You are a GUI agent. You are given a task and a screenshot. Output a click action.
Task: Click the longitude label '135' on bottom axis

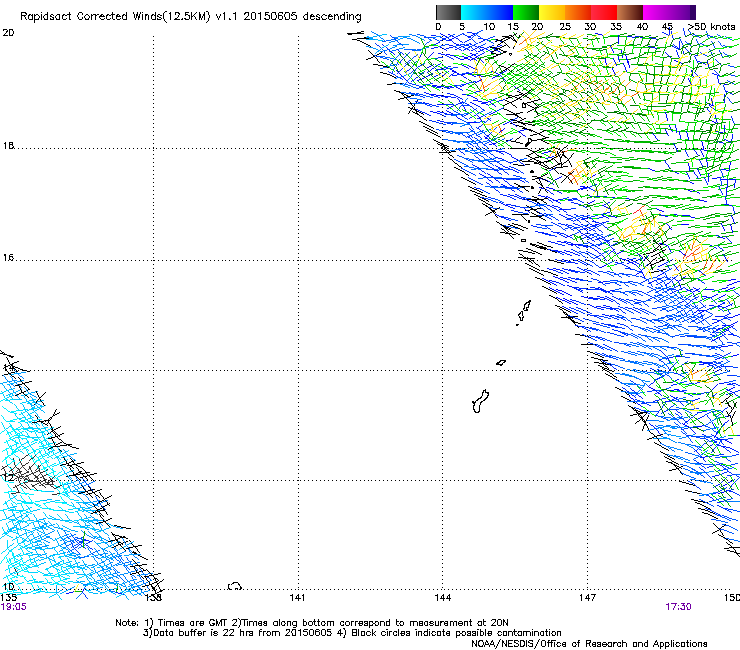[x=9, y=598]
